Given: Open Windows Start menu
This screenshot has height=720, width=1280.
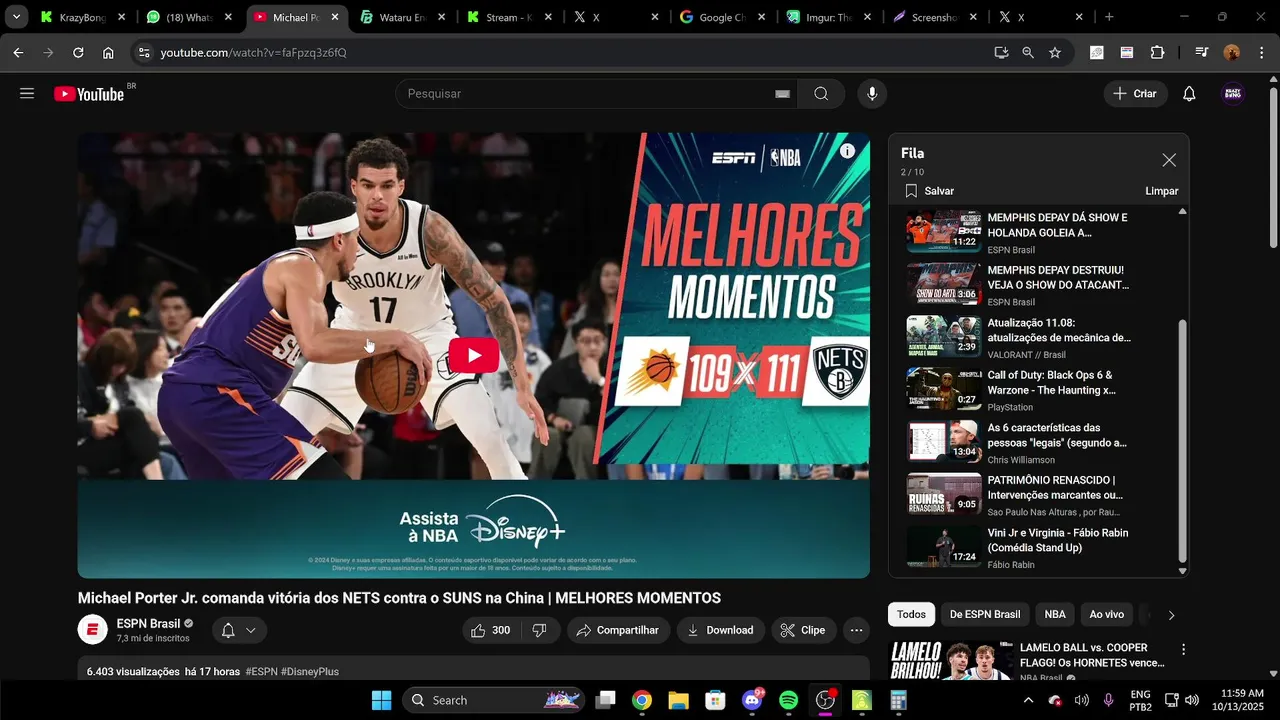Looking at the screenshot, I should (381, 700).
